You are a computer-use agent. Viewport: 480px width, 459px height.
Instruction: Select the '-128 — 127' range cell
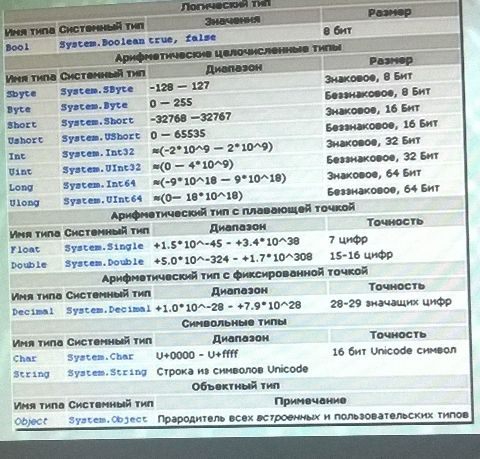[x=179, y=87]
